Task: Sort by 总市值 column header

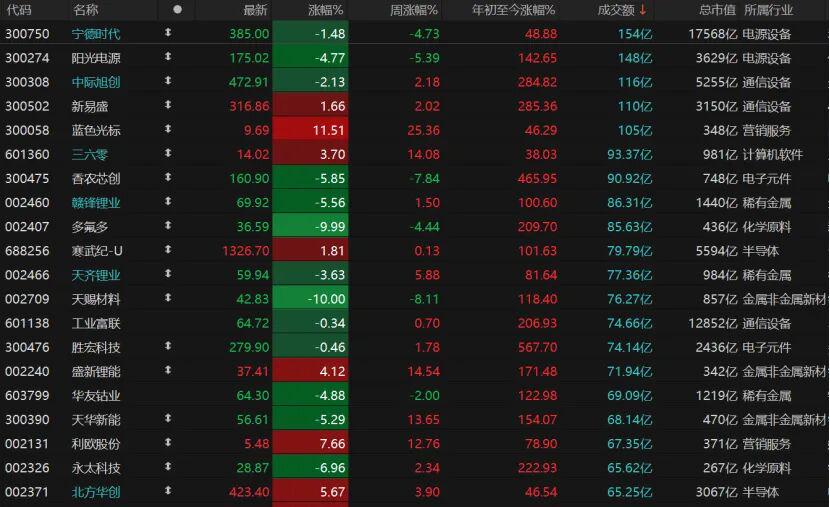Action: (x=717, y=10)
